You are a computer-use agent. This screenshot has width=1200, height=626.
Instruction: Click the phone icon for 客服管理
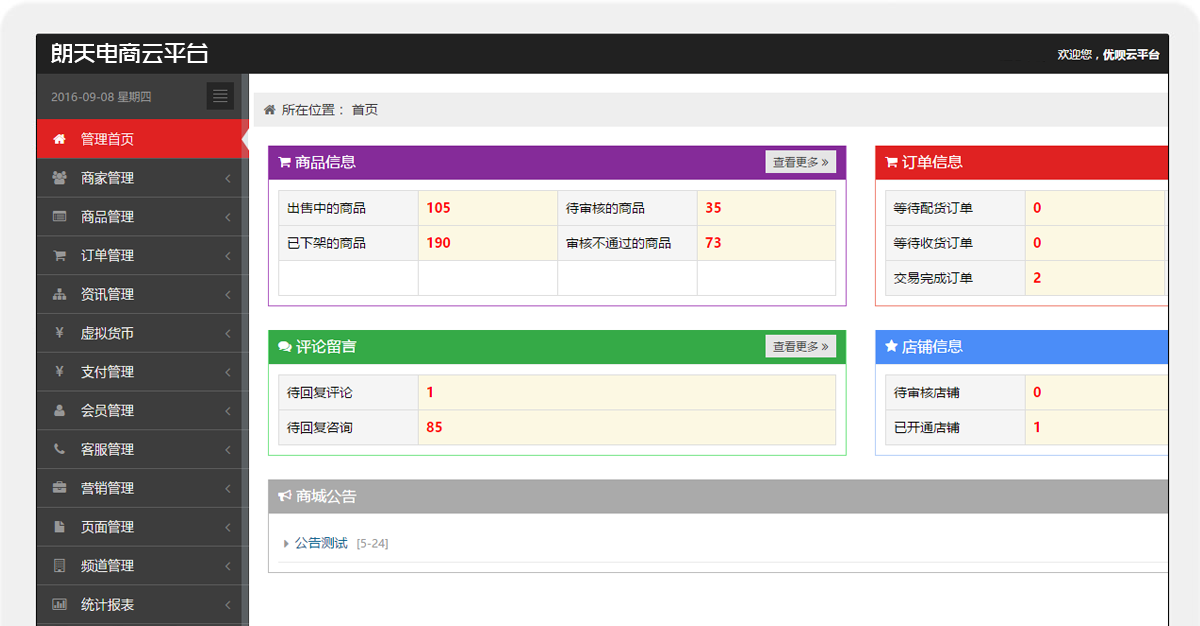62,449
